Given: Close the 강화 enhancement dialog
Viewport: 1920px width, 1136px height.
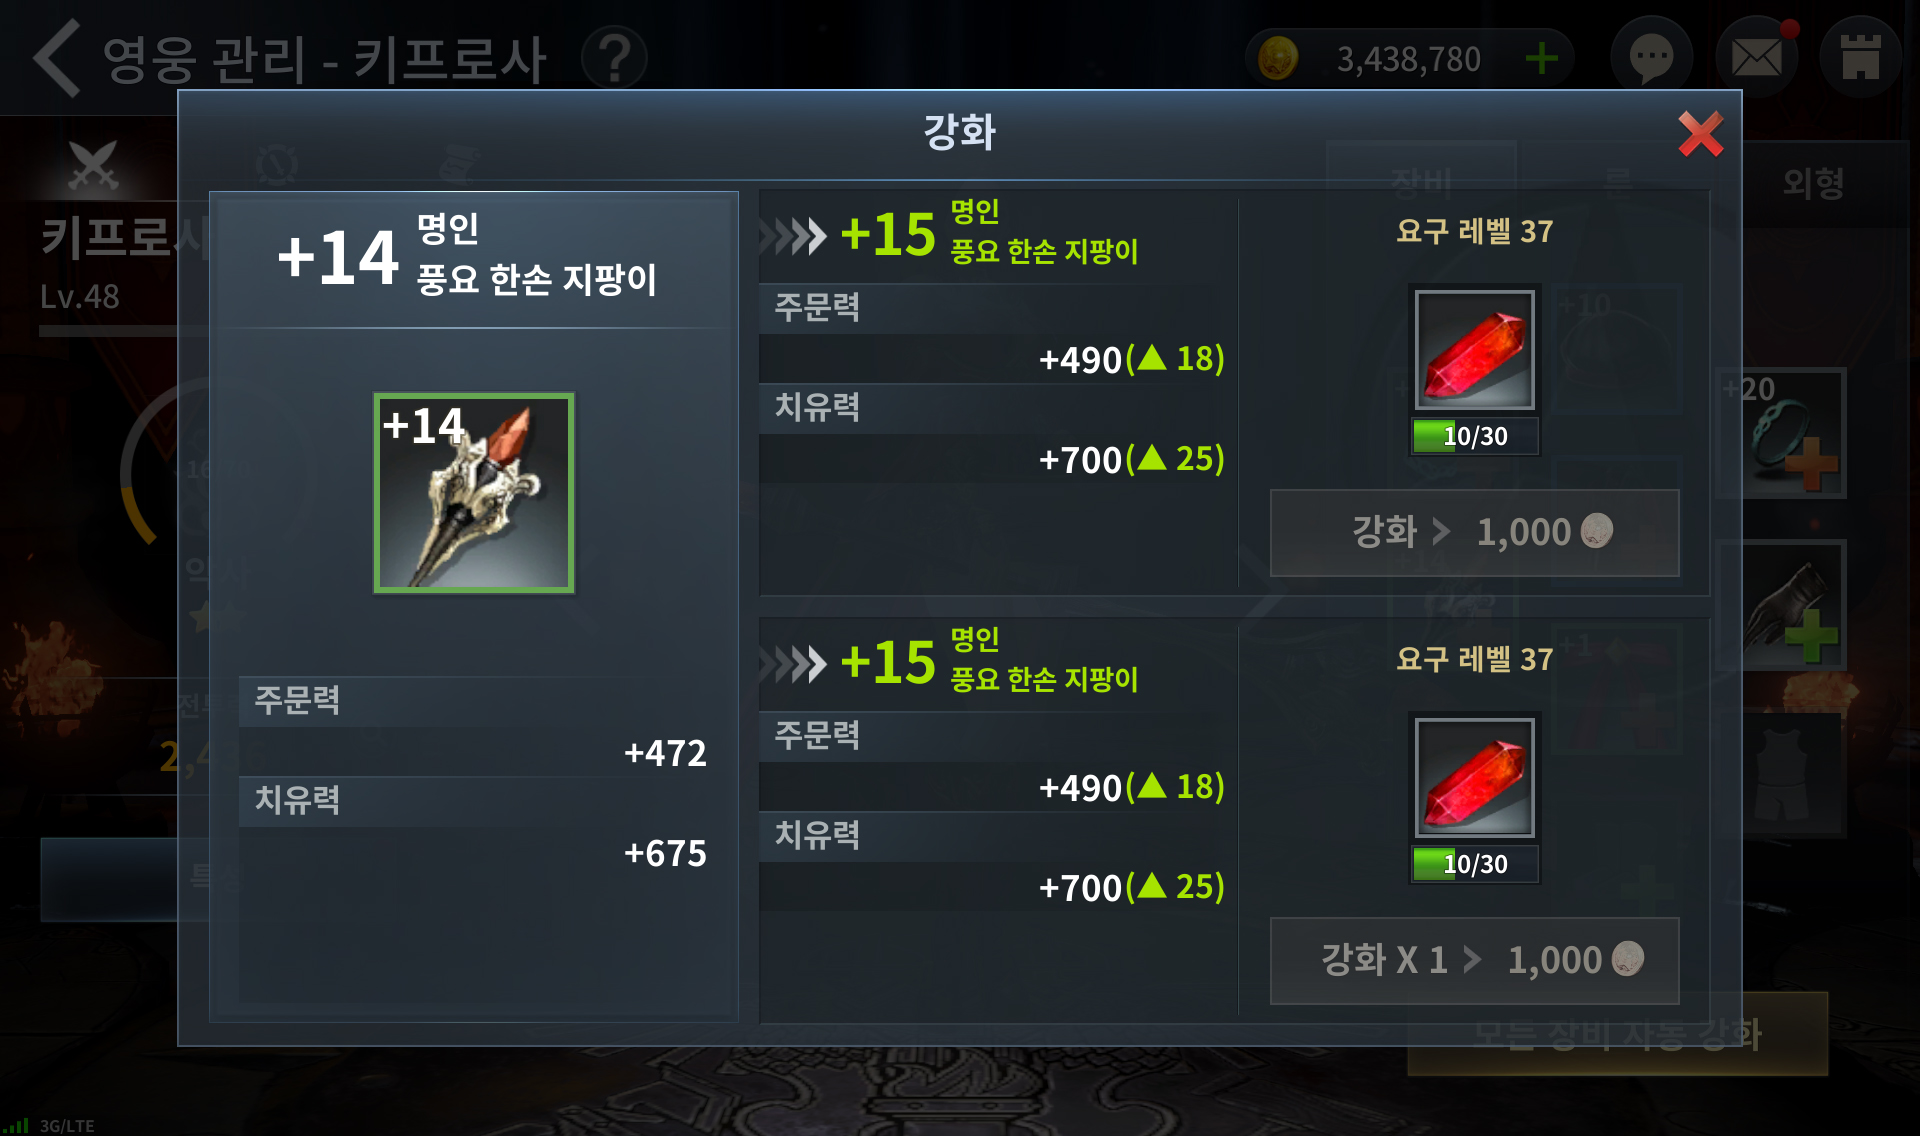Looking at the screenshot, I should coord(1700,134).
